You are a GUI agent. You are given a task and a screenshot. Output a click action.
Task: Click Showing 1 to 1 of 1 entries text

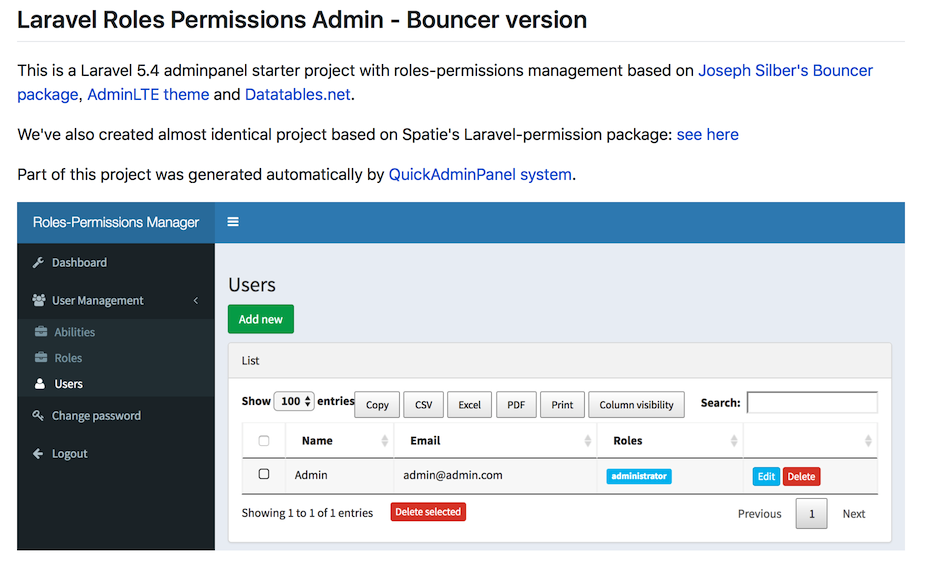pyautogui.click(x=307, y=513)
